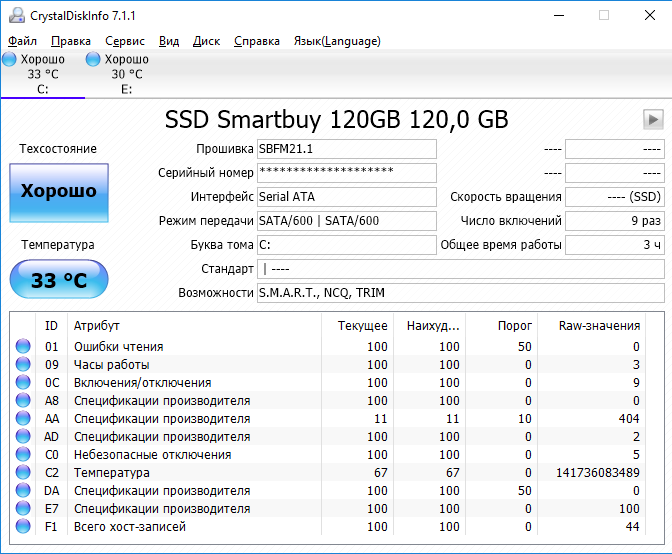Click the Атрибут column header
Screen dimensions: 672x554
click(194, 326)
